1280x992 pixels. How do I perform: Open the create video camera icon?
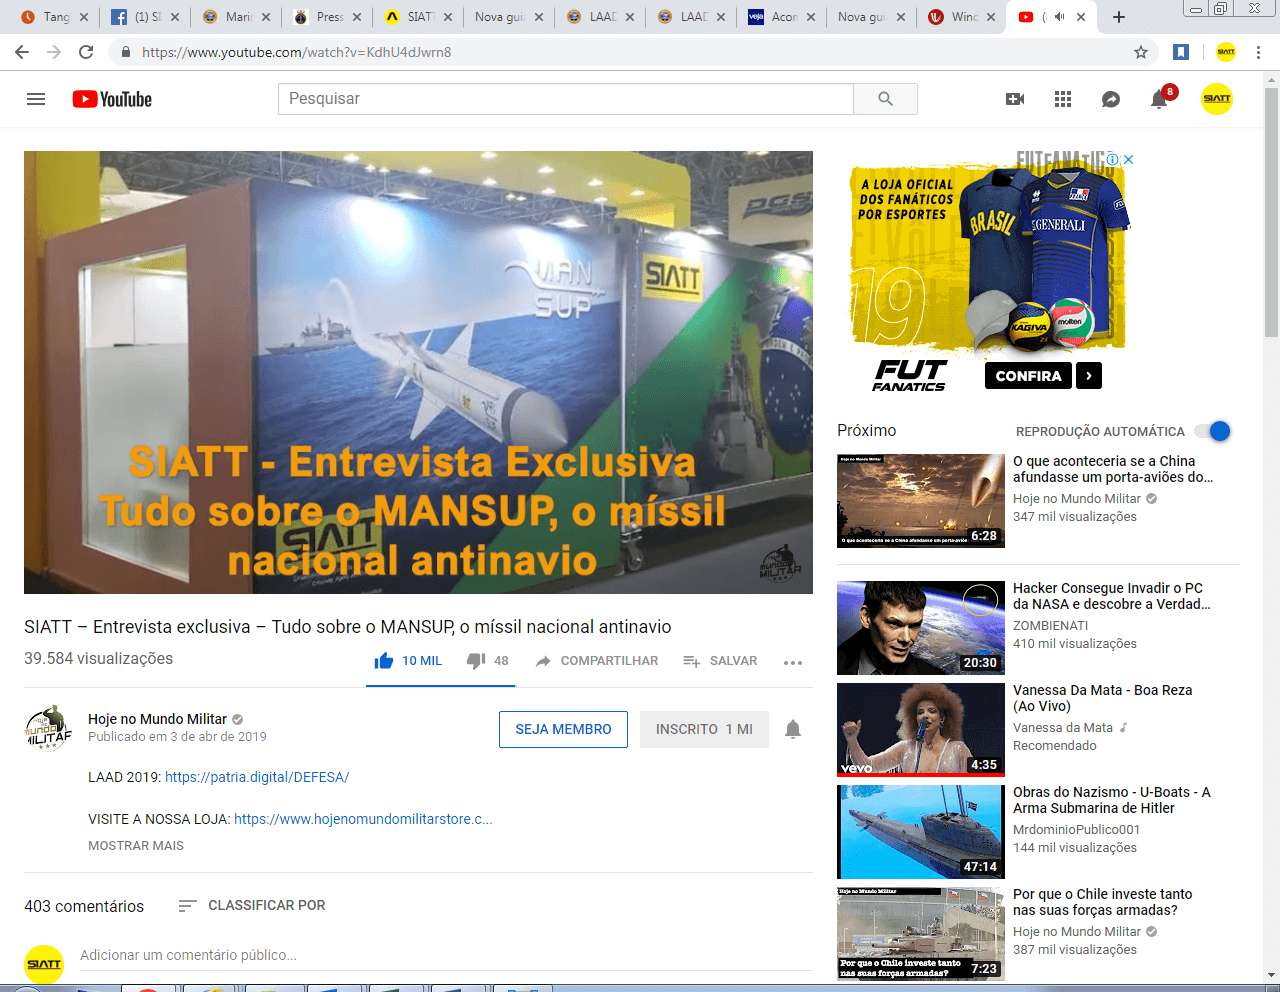tap(1015, 99)
